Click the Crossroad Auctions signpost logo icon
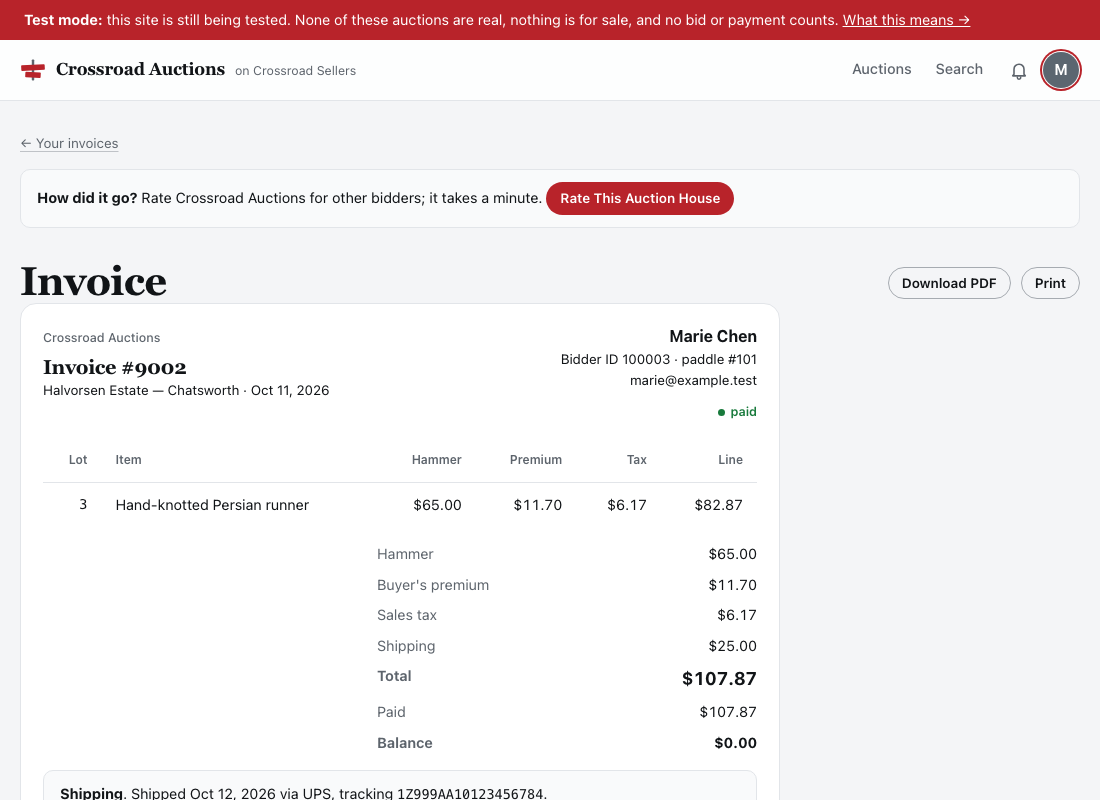The width and height of the screenshot is (1100, 800). [x=33, y=69]
